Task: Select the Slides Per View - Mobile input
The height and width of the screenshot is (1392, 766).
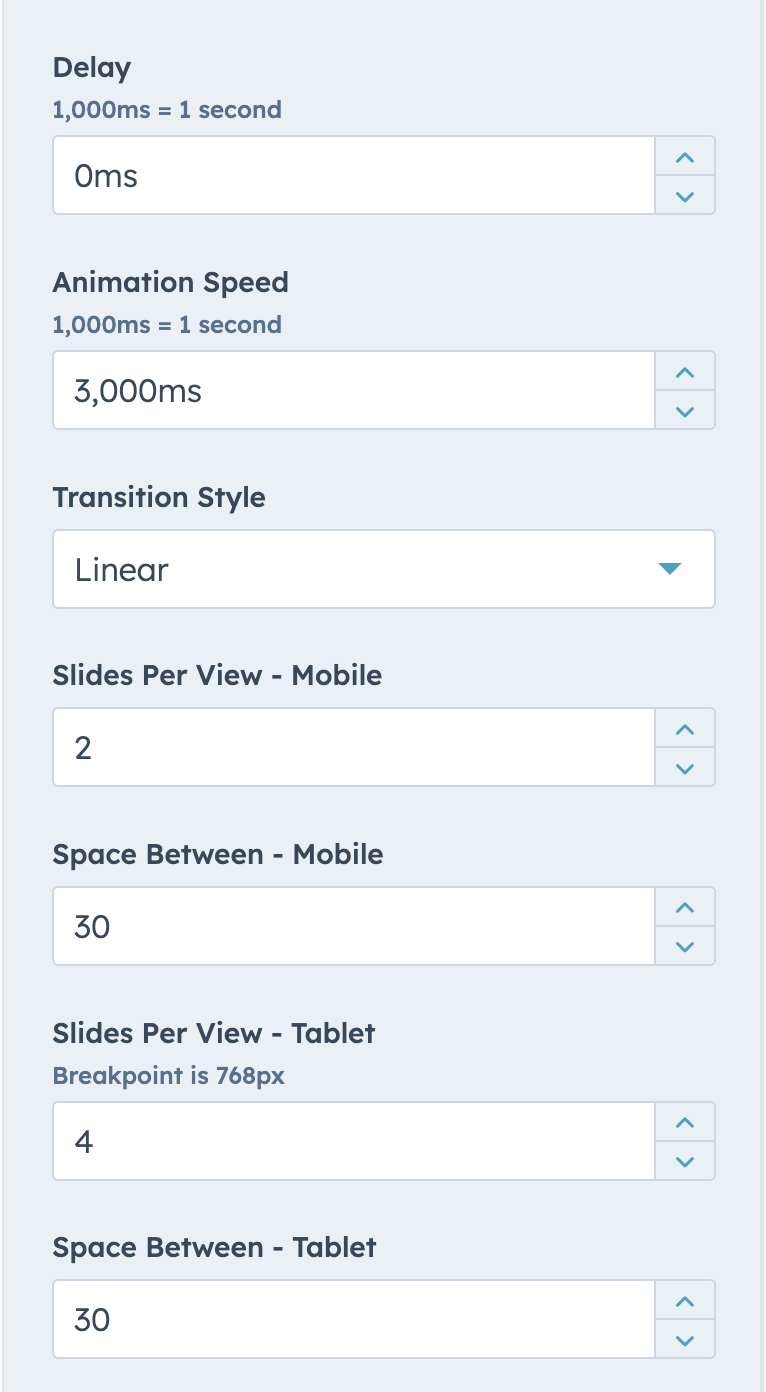Action: (350, 746)
